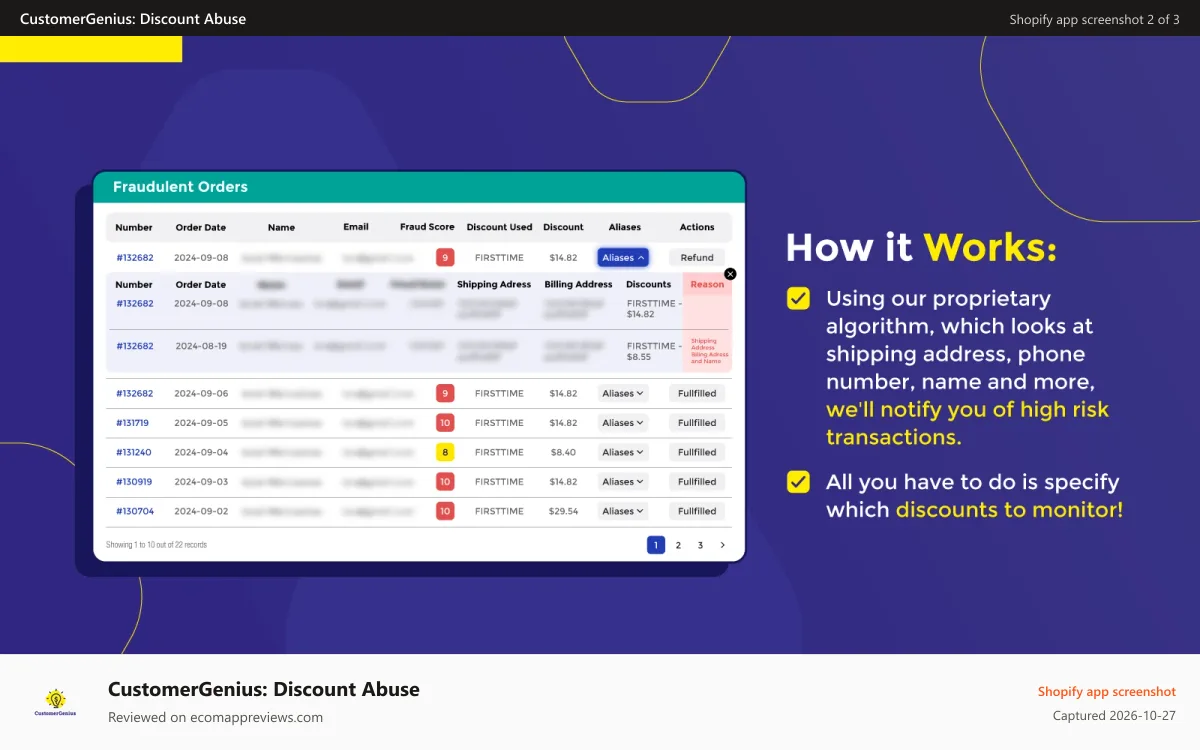Go to page 3 of the records

point(700,545)
